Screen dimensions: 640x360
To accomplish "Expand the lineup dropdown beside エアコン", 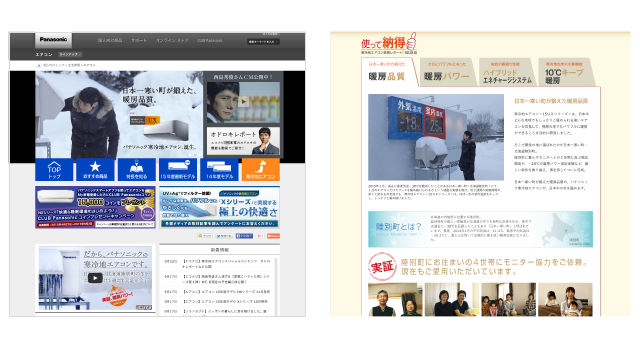I will [70, 54].
